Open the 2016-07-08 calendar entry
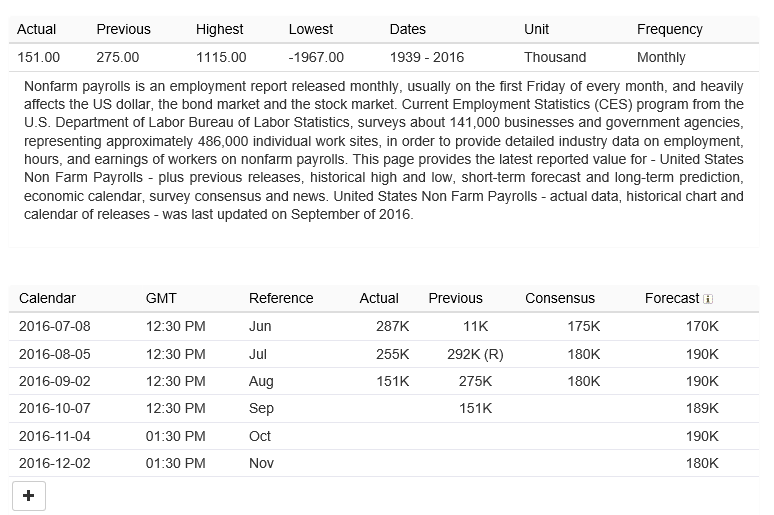 click(x=54, y=326)
